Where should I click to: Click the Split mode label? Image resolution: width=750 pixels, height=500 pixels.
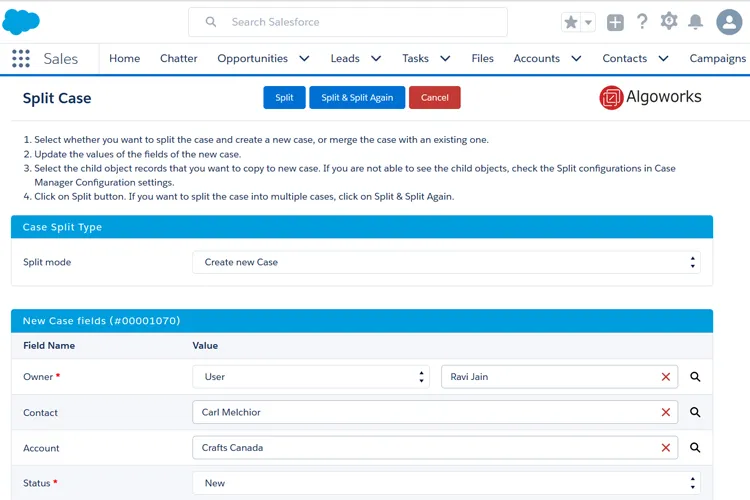pos(47,262)
